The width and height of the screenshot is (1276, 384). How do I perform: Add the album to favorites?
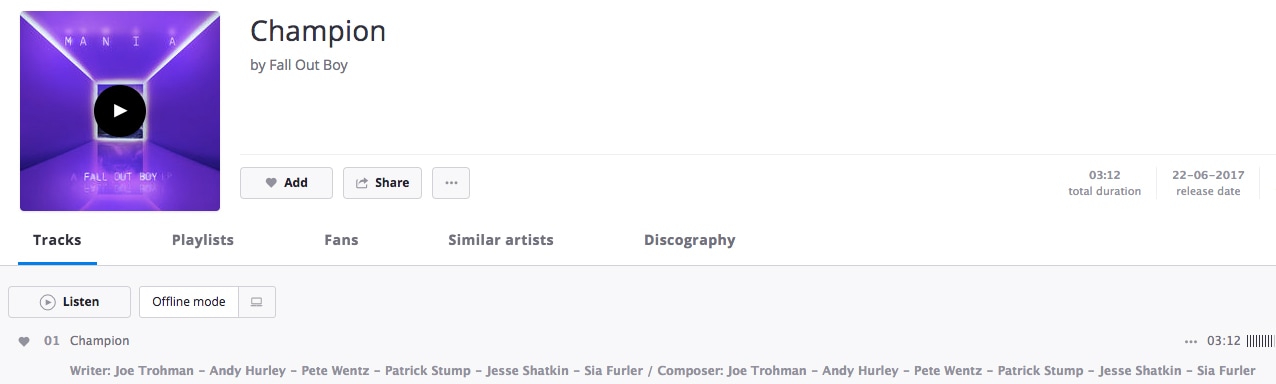coord(286,183)
